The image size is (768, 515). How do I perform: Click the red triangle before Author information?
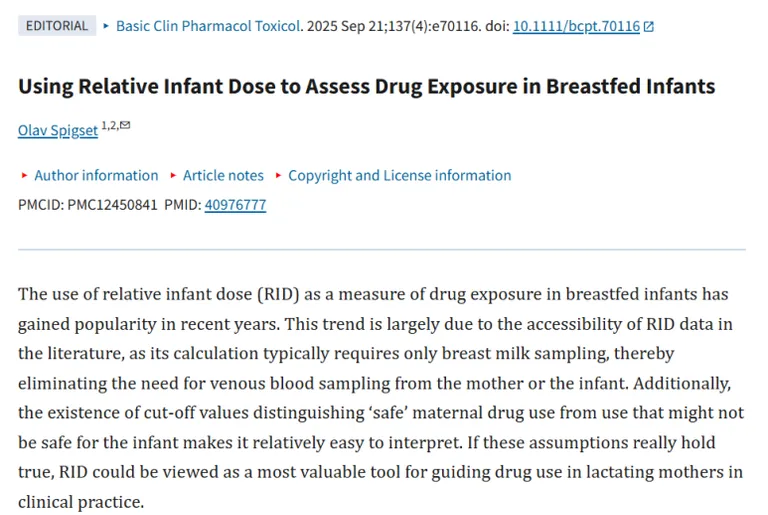pos(24,175)
